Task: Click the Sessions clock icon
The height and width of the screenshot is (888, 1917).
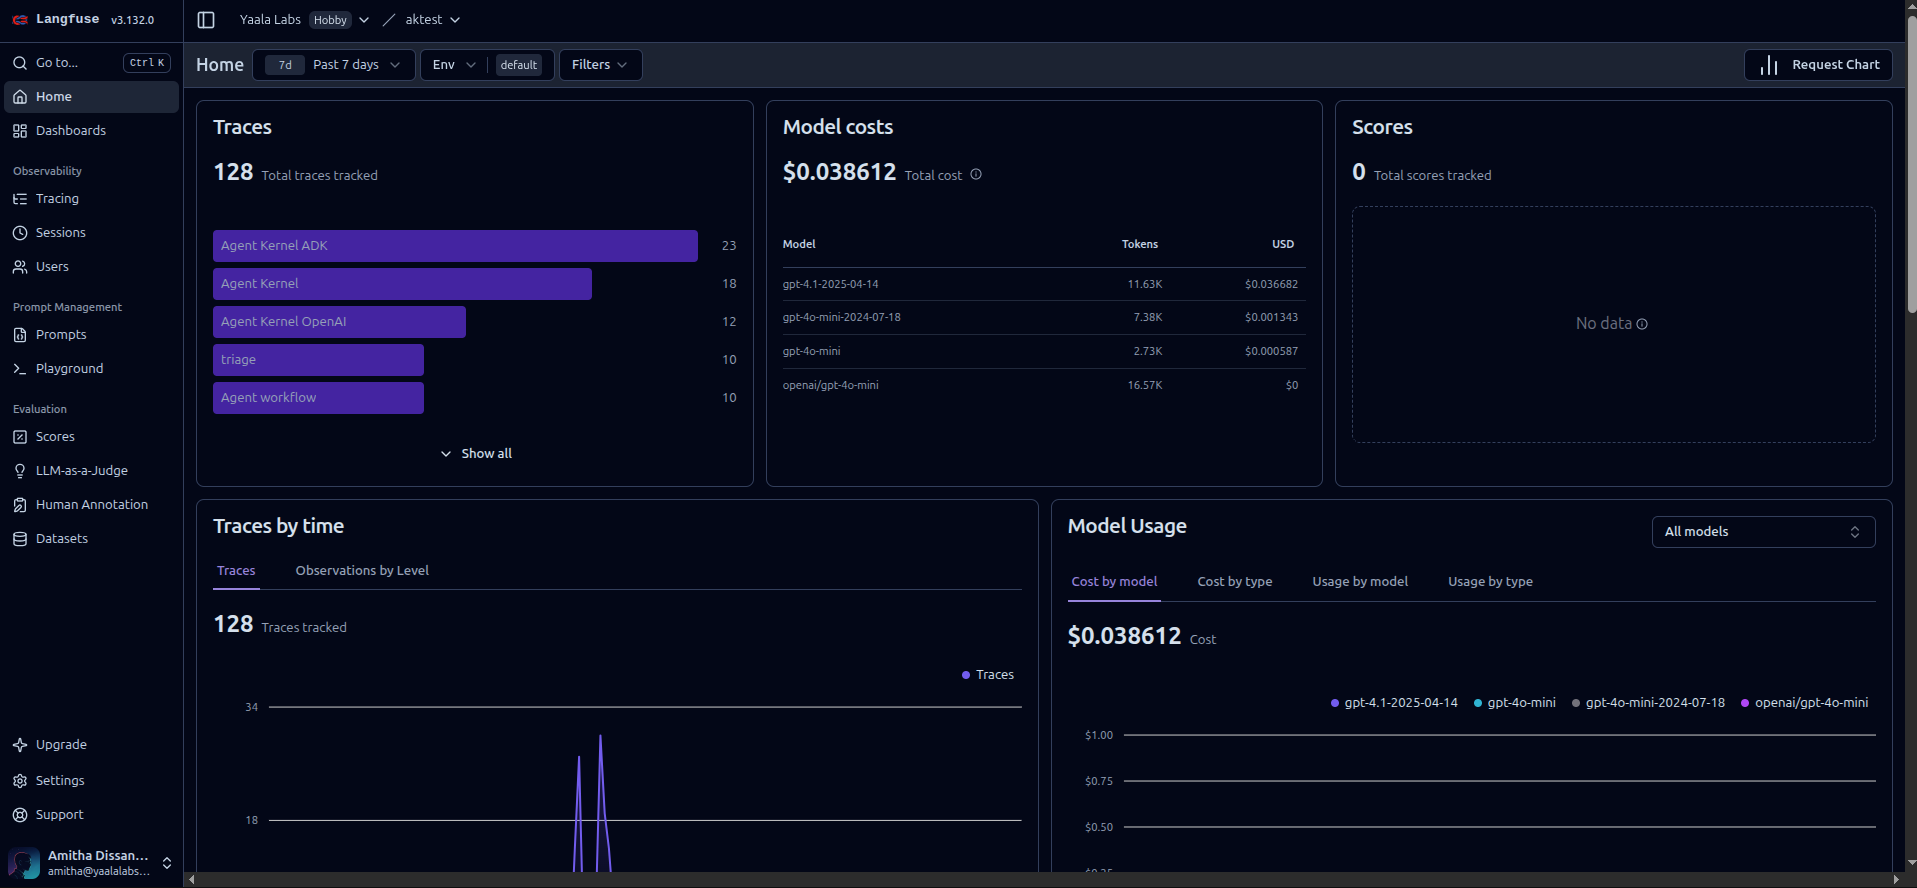Action: 20,233
